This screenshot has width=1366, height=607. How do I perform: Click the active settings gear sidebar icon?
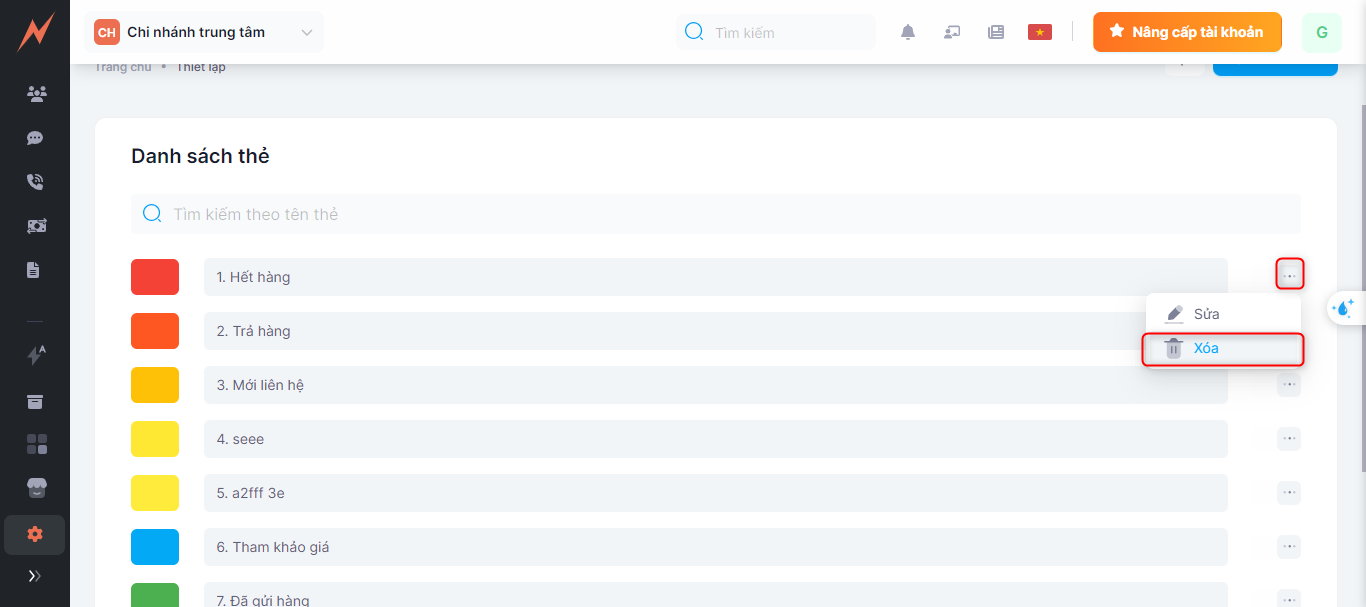point(35,534)
